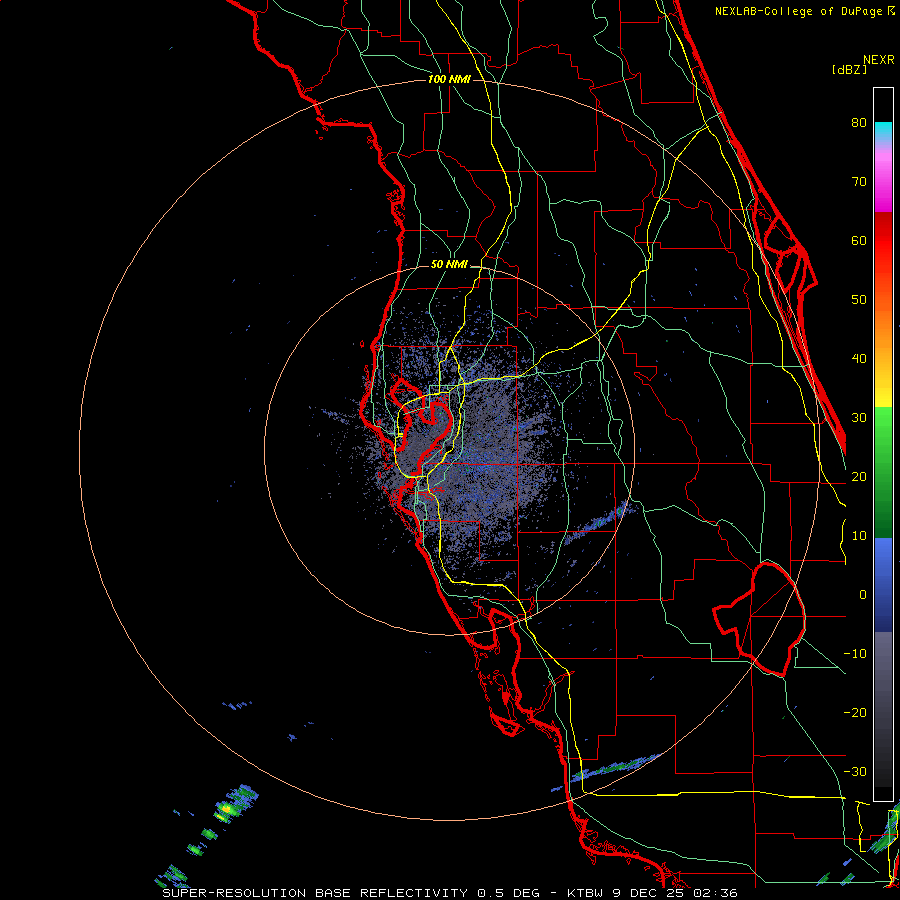This screenshot has width=900, height=900.
Task: Pick the blue segment of the color bar
Action: [x=883, y=584]
